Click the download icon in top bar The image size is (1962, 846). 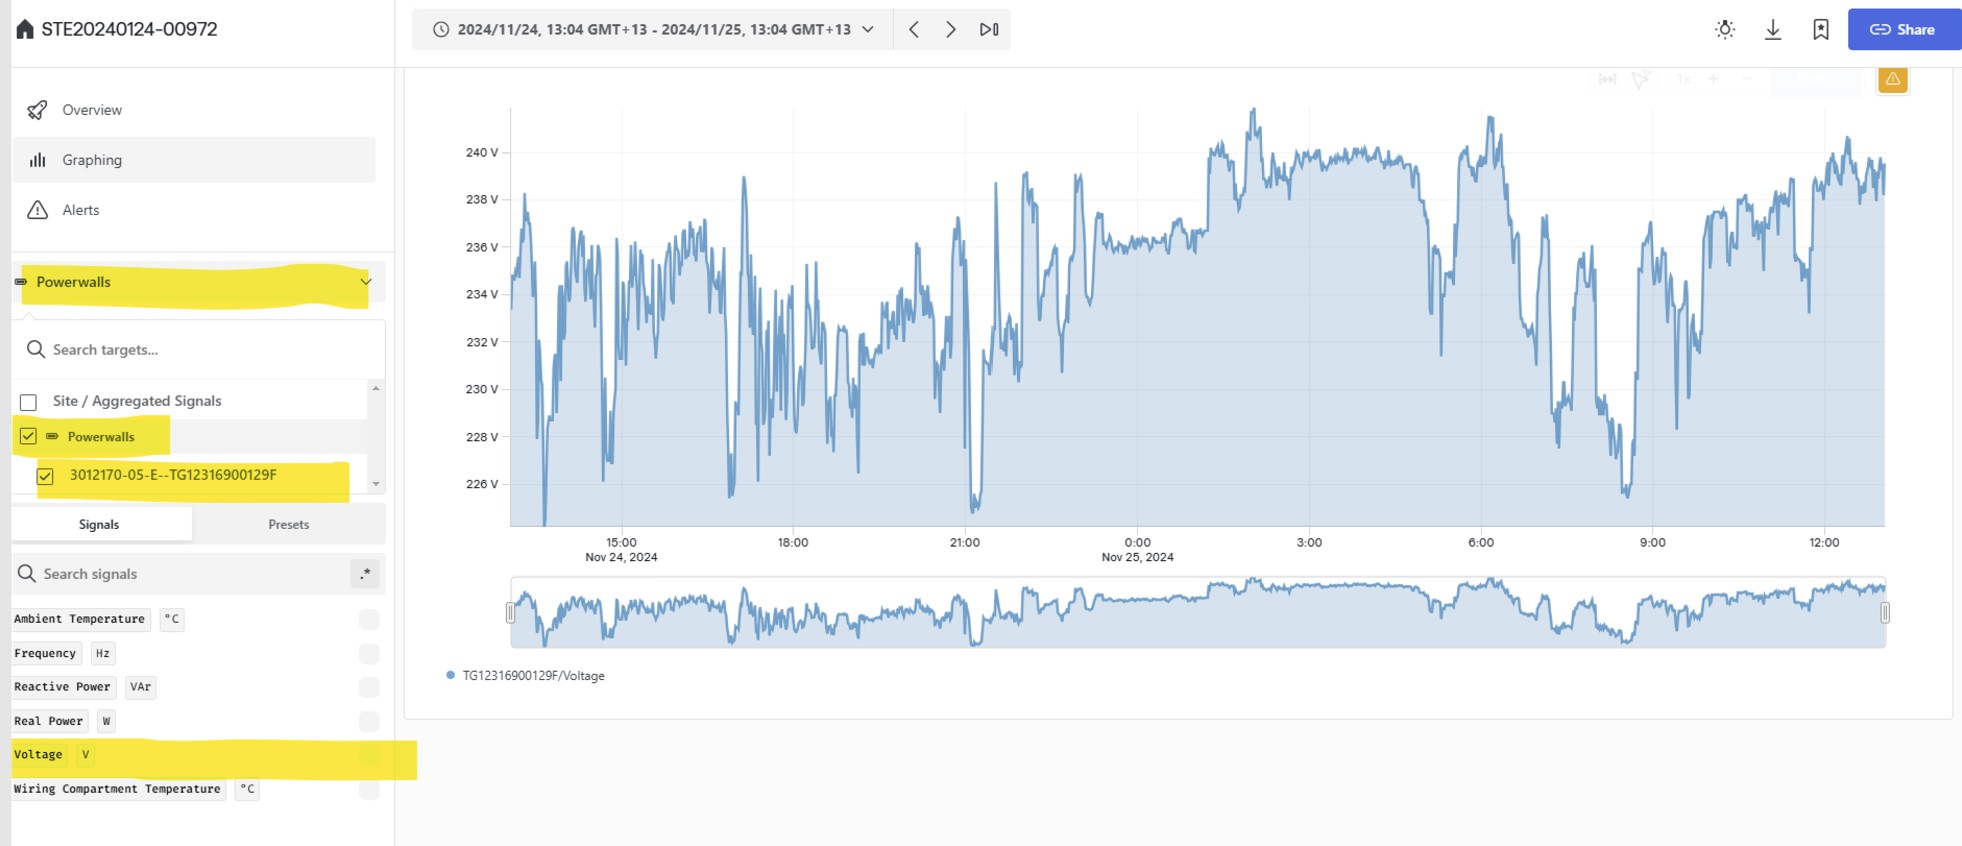[x=1773, y=30]
